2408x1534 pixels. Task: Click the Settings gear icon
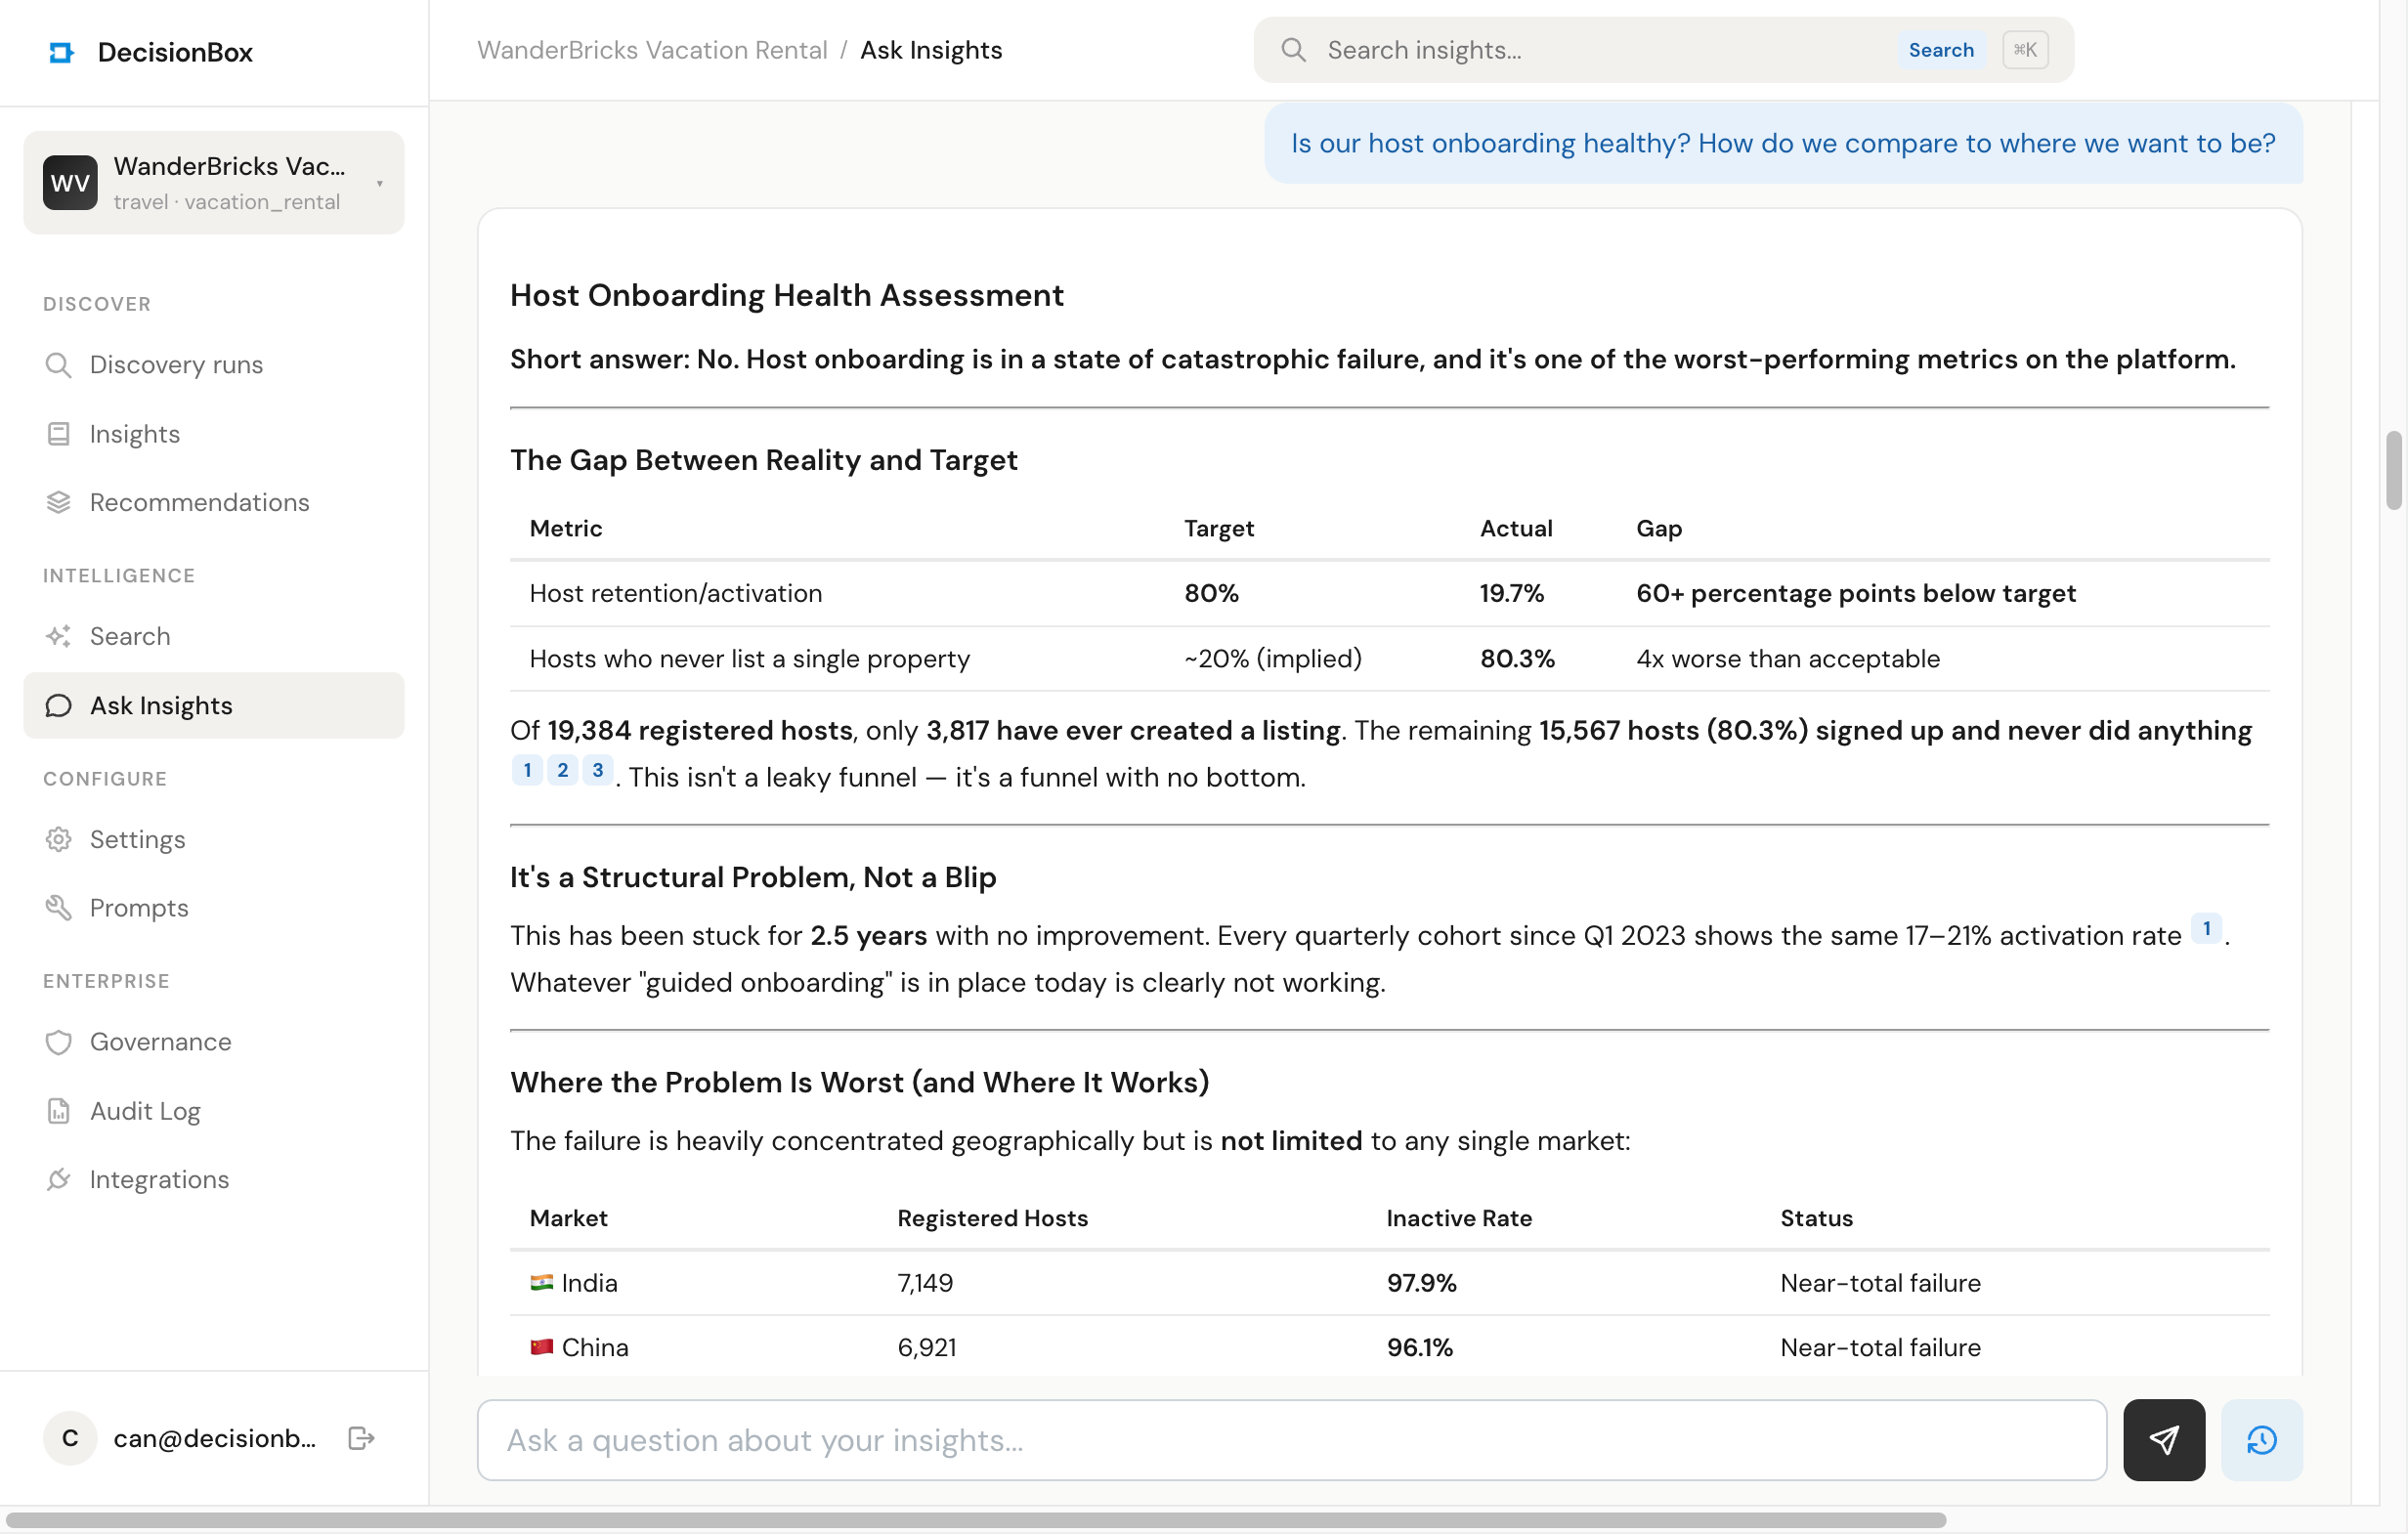(59, 839)
